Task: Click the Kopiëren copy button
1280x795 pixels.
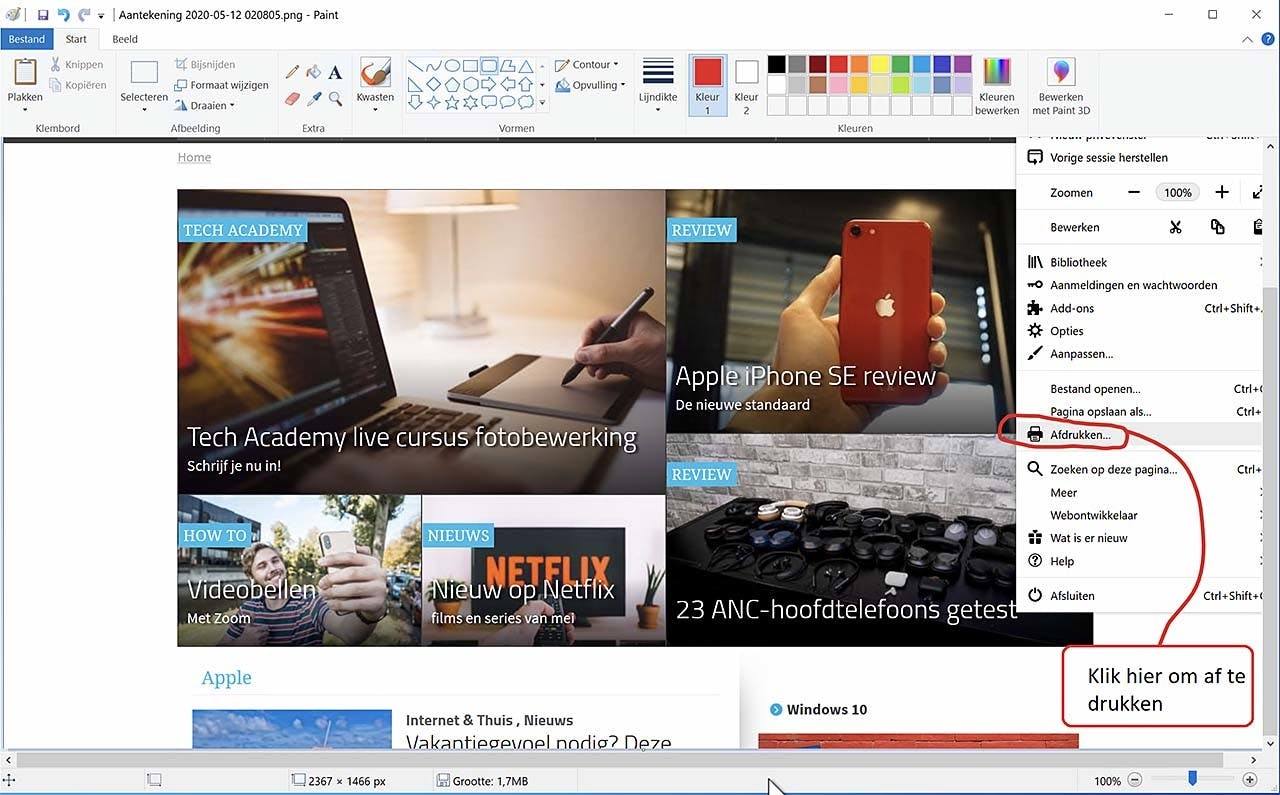Action: coord(77,85)
